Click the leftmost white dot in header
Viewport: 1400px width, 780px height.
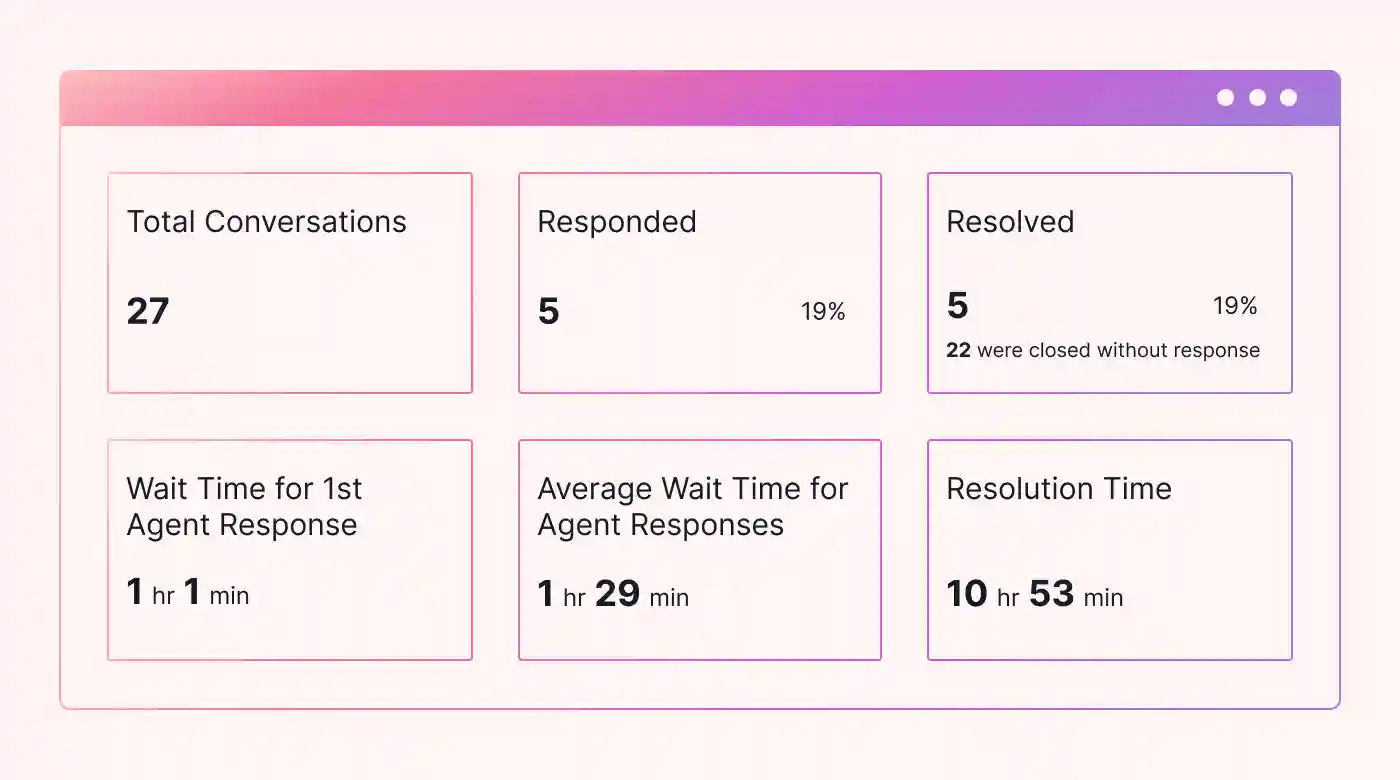tap(1225, 97)
